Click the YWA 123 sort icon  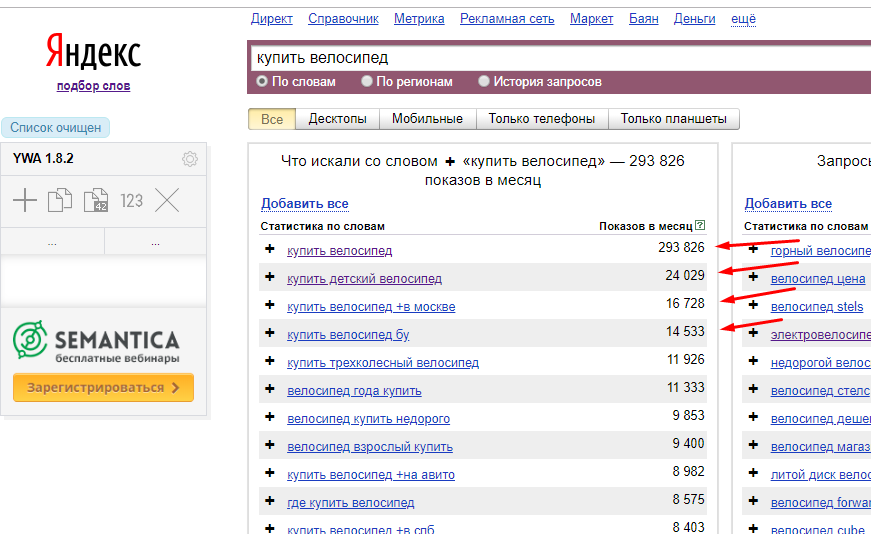coord(132,201)
